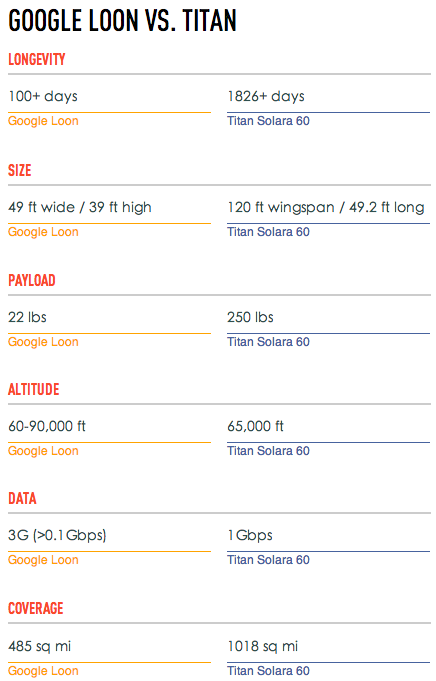Select the 250 lbs payload value
This screenshot has height=681, width=436.
(x=251, y=317)
